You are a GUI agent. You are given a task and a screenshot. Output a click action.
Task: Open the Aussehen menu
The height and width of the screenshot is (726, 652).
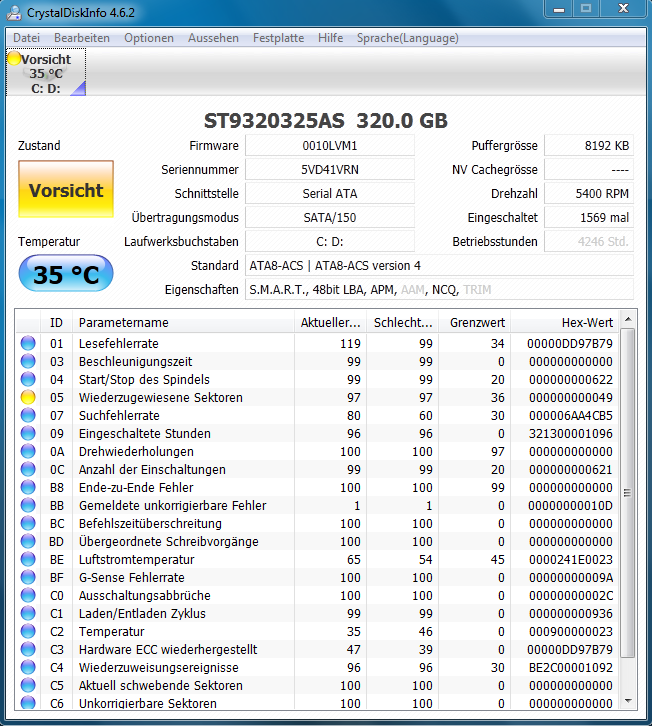pos(213,38)
